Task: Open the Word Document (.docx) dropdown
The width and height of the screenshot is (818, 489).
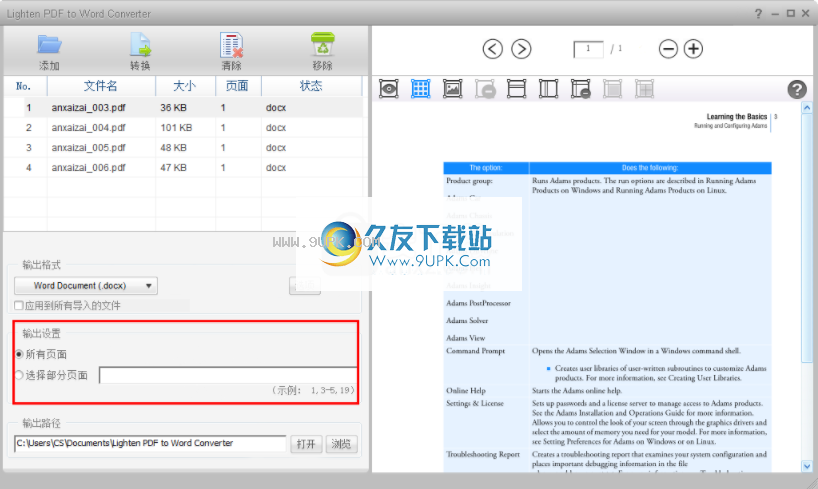Action: (86, 286)
